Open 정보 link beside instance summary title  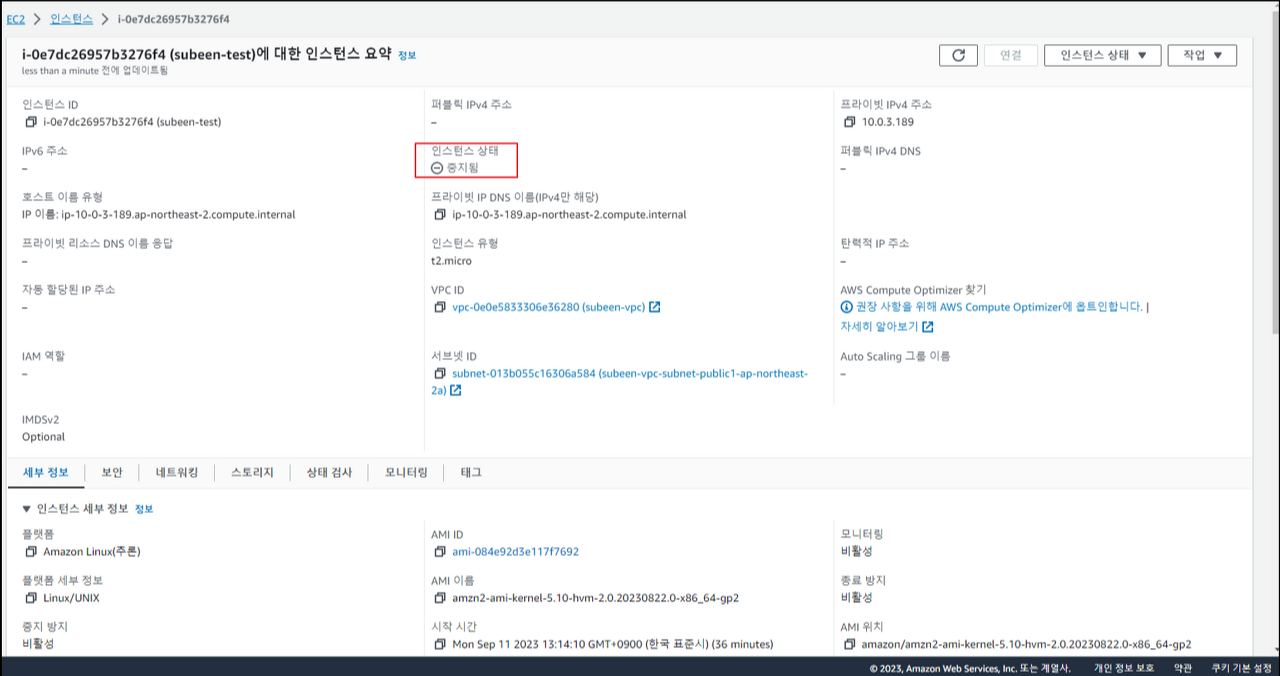(407, 56)
